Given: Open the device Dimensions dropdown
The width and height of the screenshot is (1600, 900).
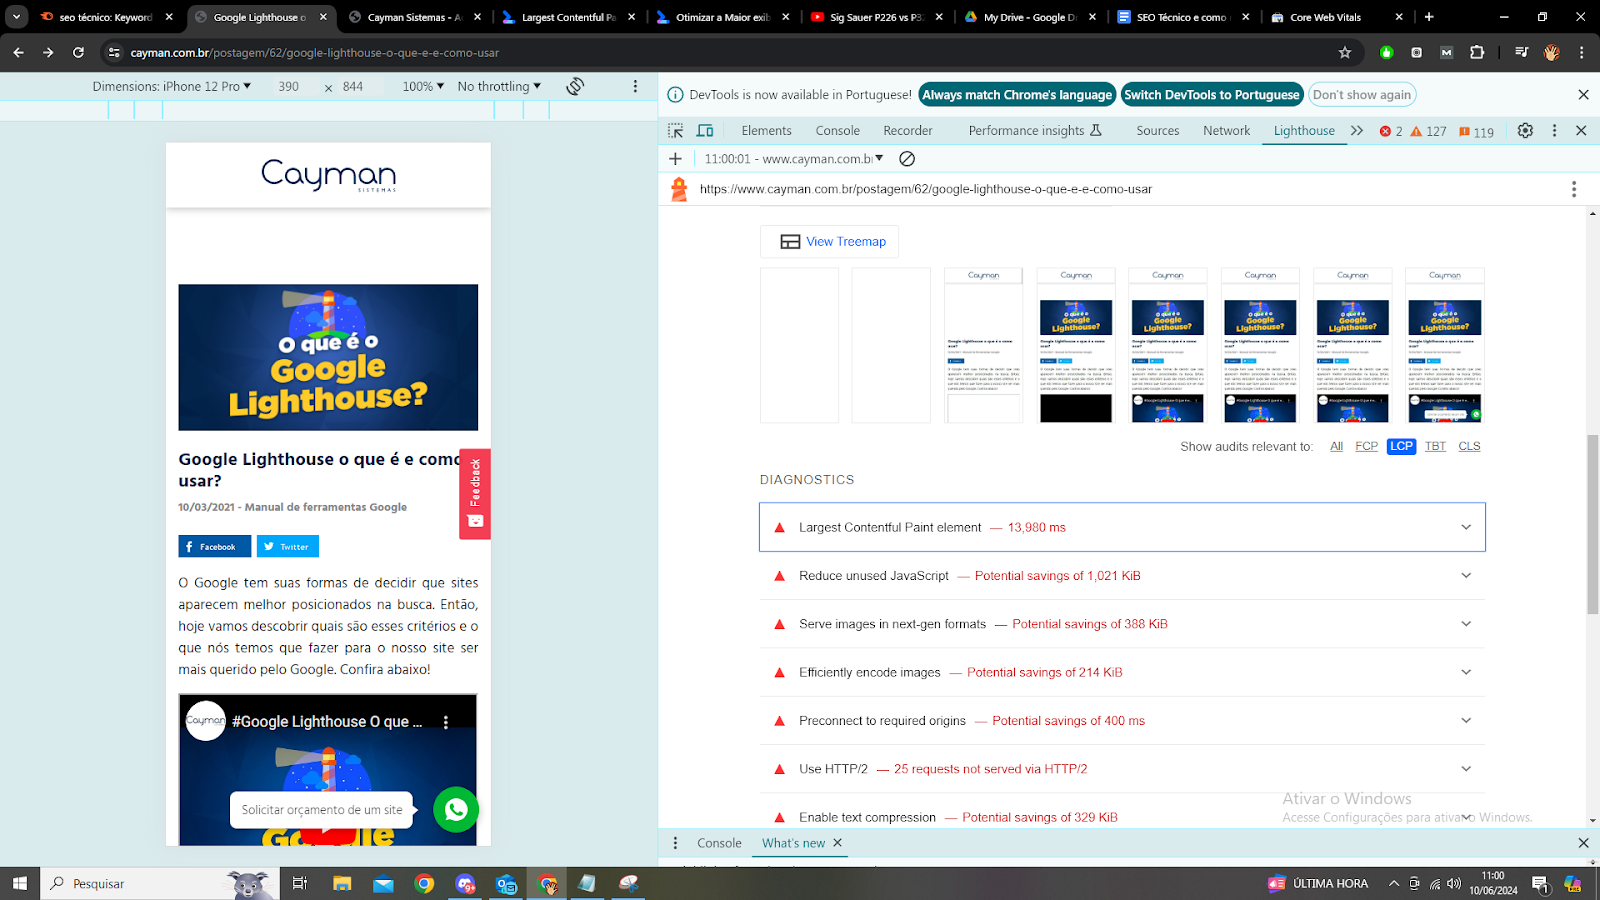Looking at the screenshot, I should 172,87.
